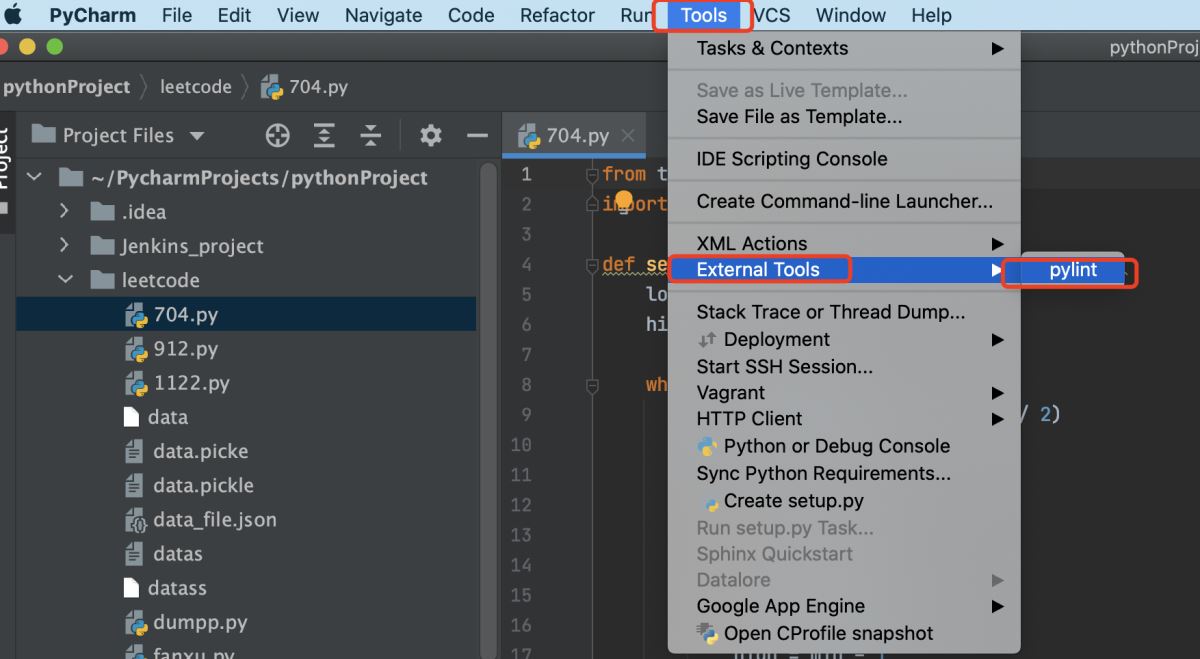Collapse the pythonProject root tree node

(34, 176)
